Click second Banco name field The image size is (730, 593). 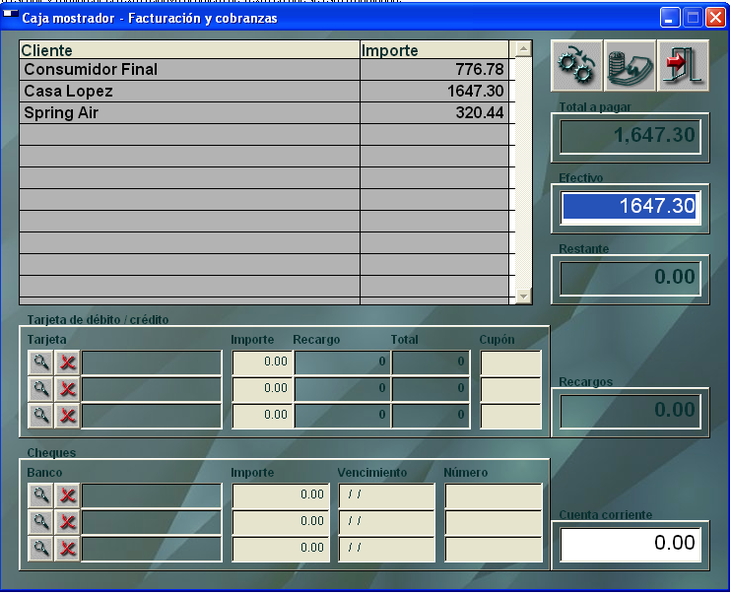[x=151, y=522]
